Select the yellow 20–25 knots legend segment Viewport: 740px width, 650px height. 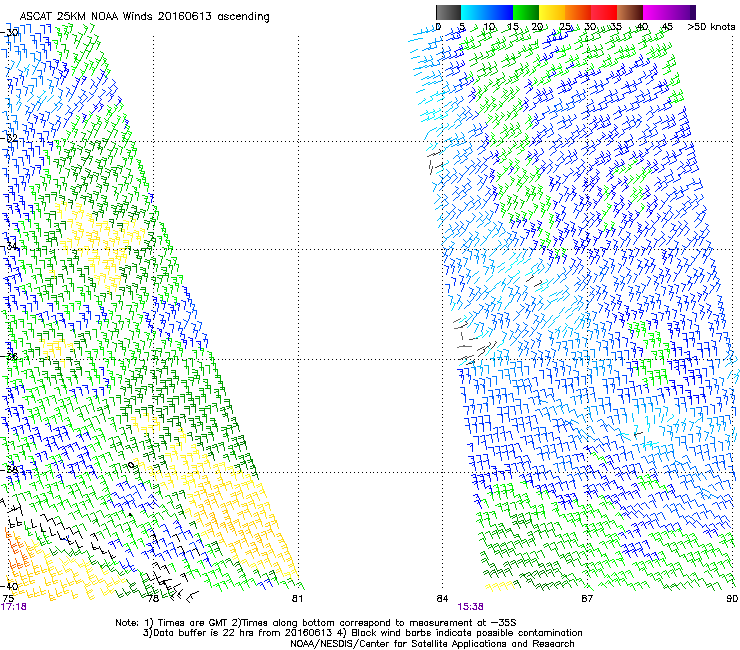[x=552, y=12]
